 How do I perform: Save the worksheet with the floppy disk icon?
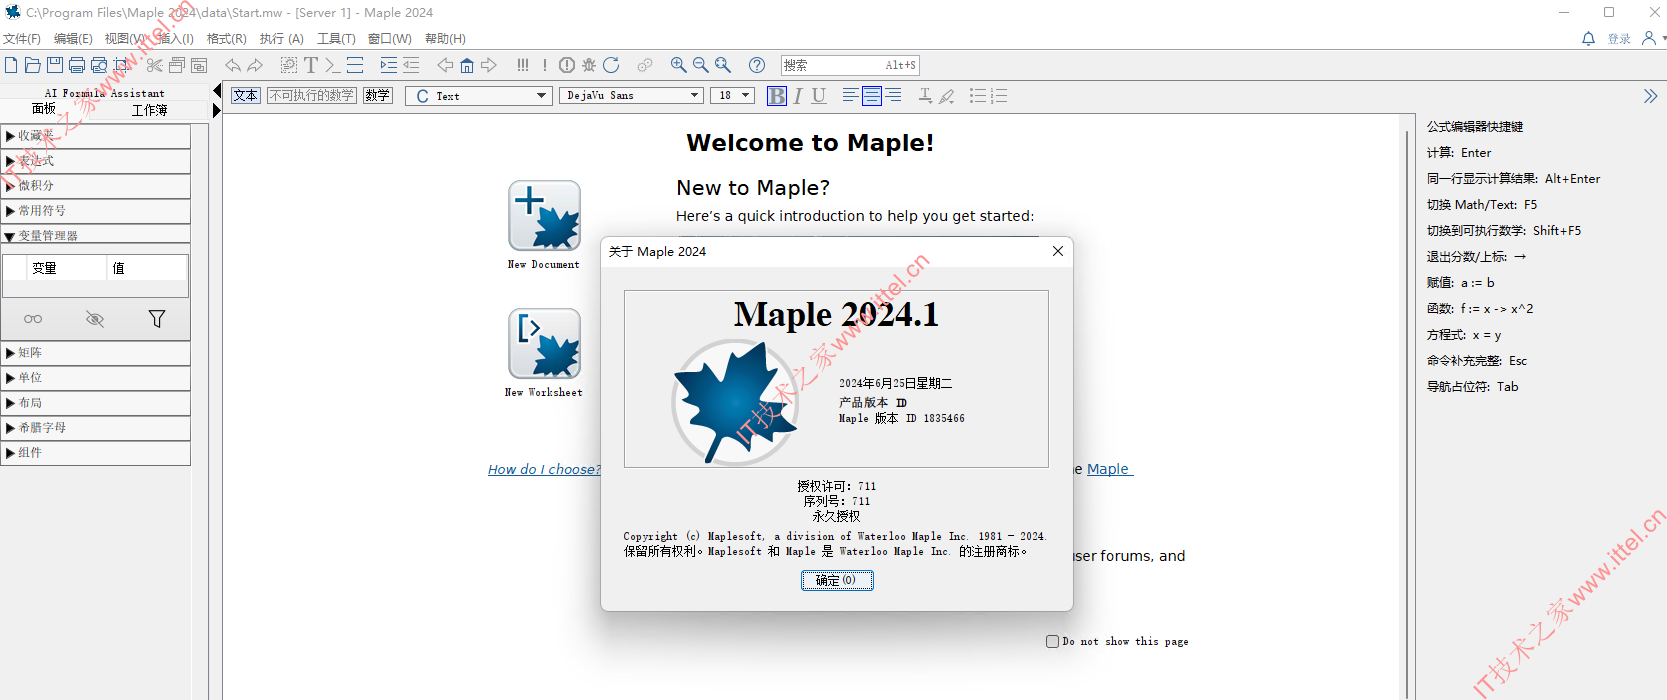point(55,65)
